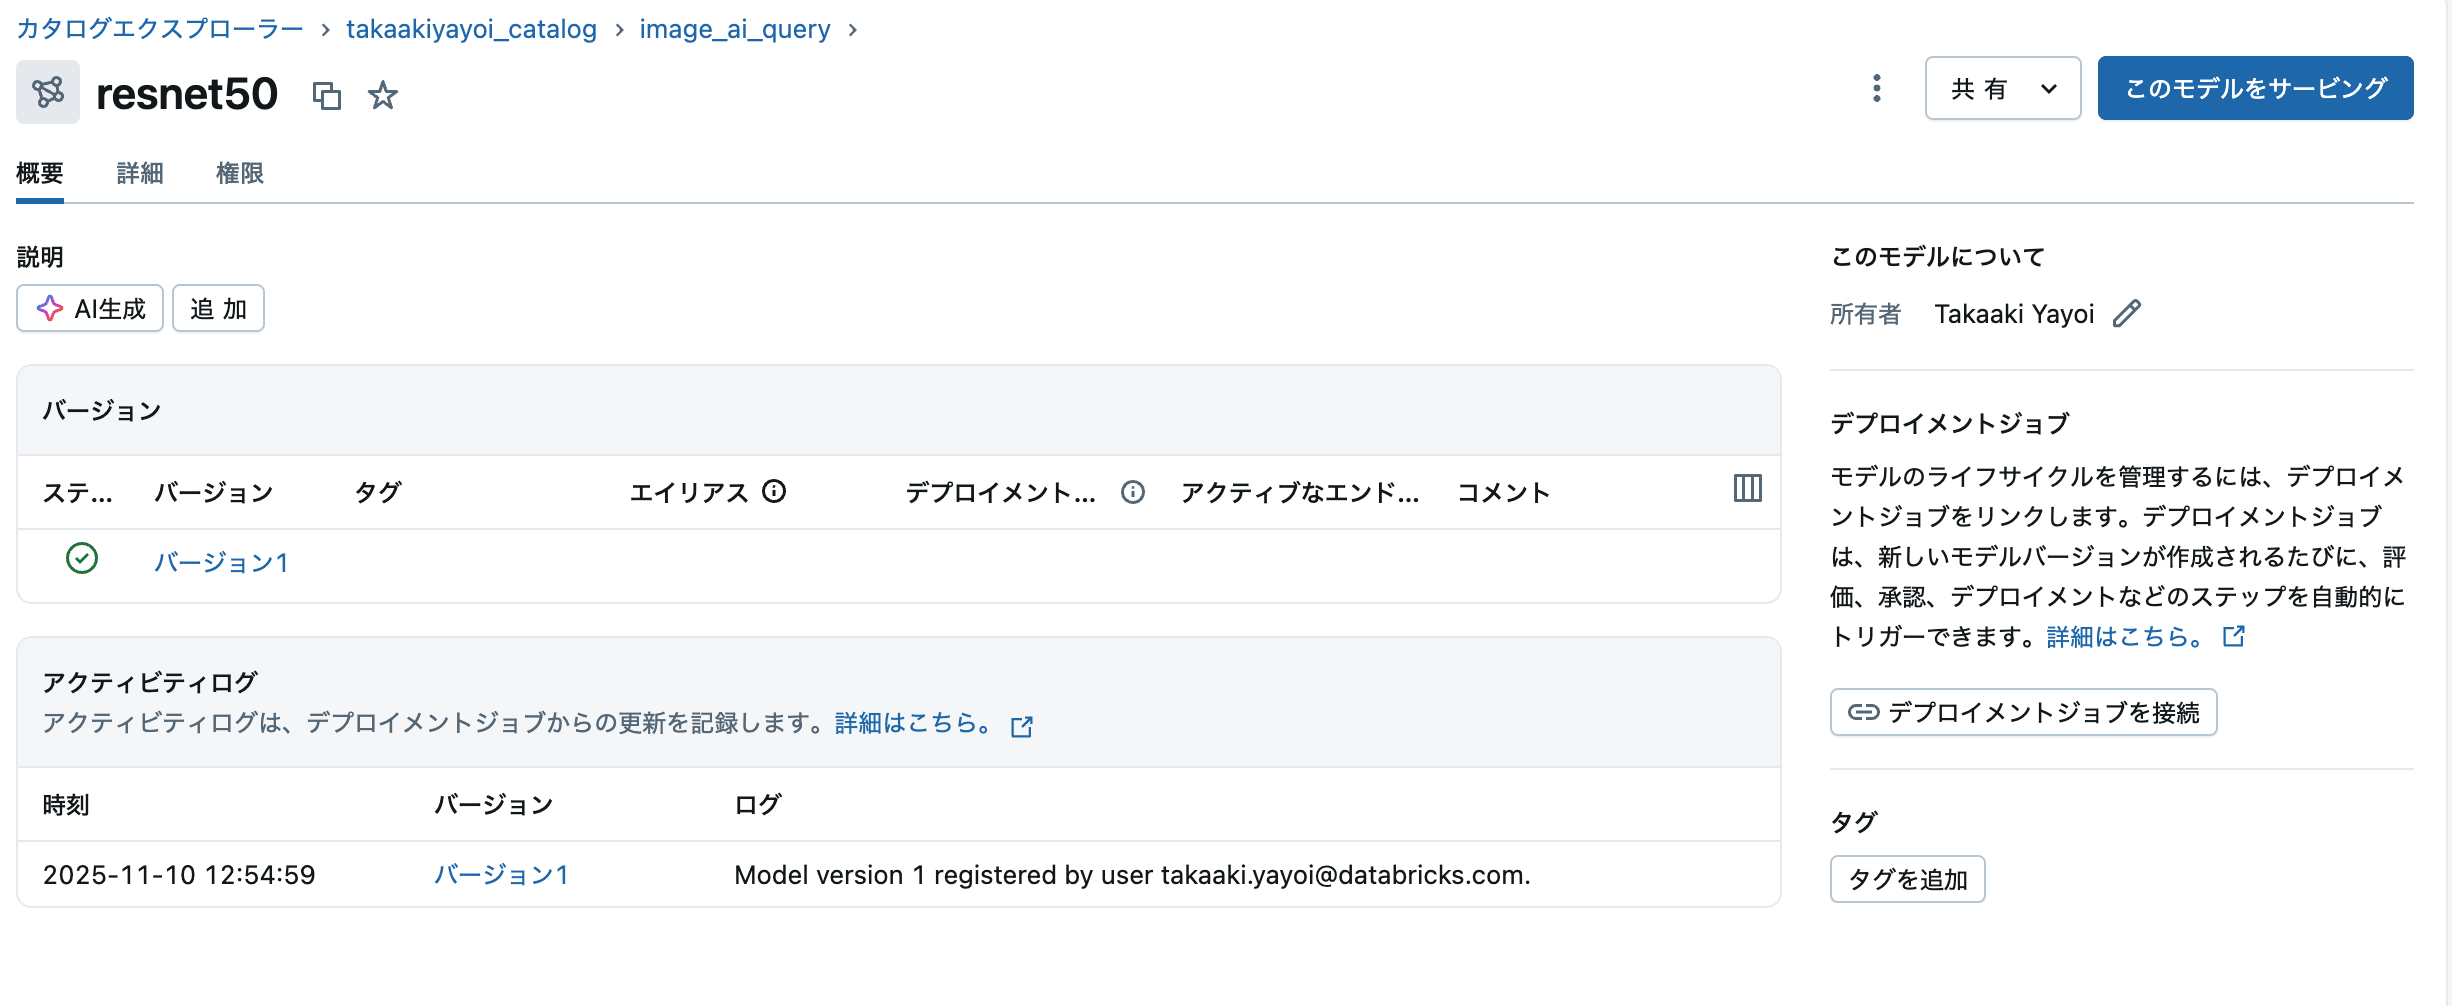Open the column customization icon on versions table
This screenshot has height=1006, width=2452.
(1746, 490)
